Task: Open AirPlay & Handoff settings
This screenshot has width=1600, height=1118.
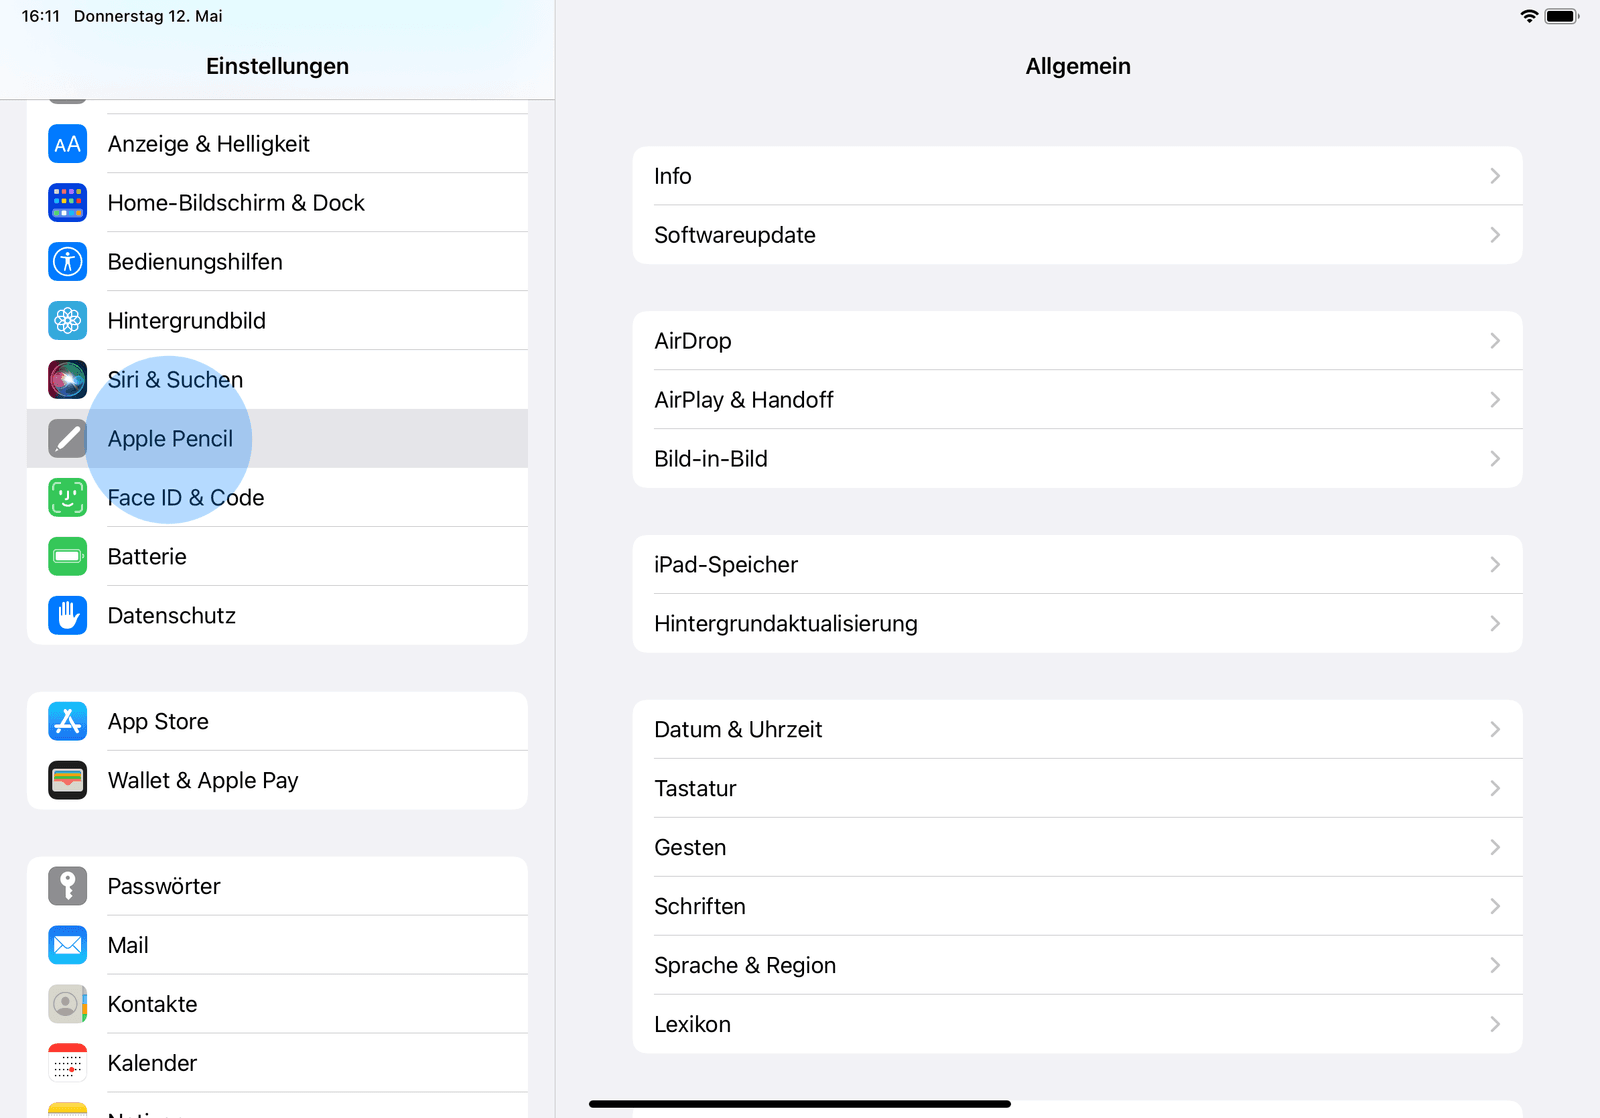Action: click(x=1077, y=400)
